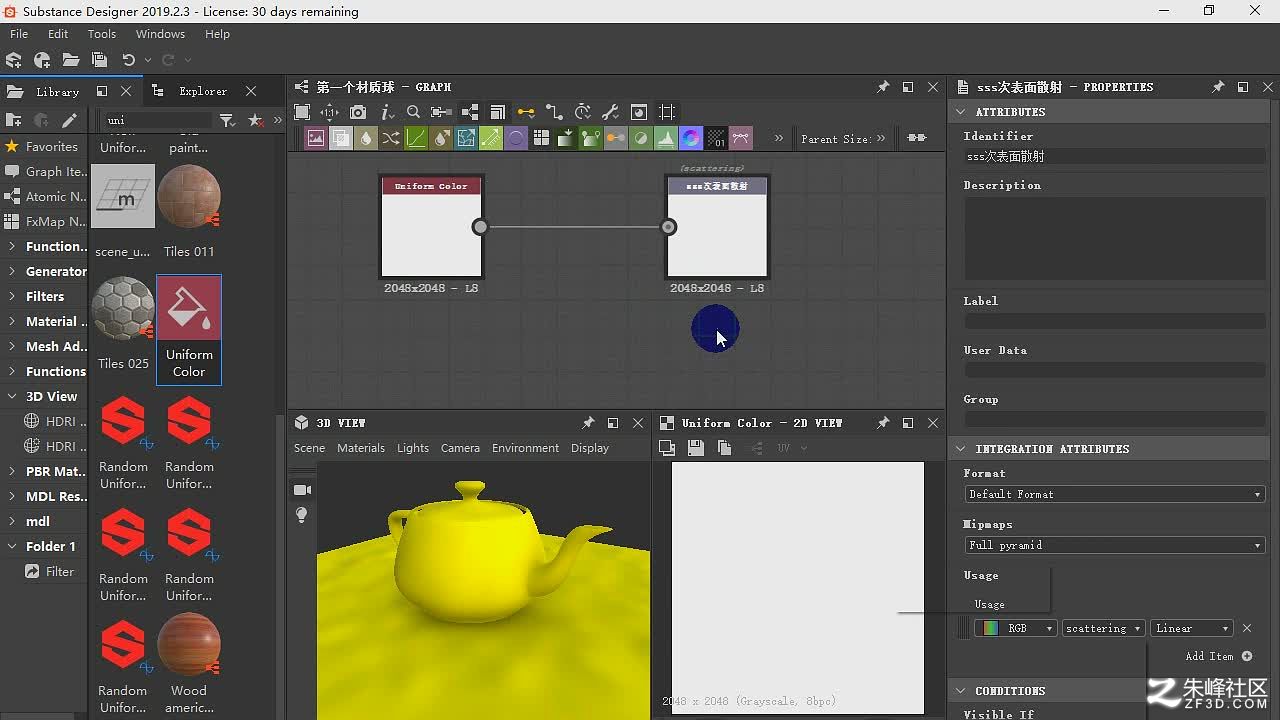The height and width of the screenshot is (720, 1280).
Task: Click the Open package folder icon
Action: coord(71,60)
